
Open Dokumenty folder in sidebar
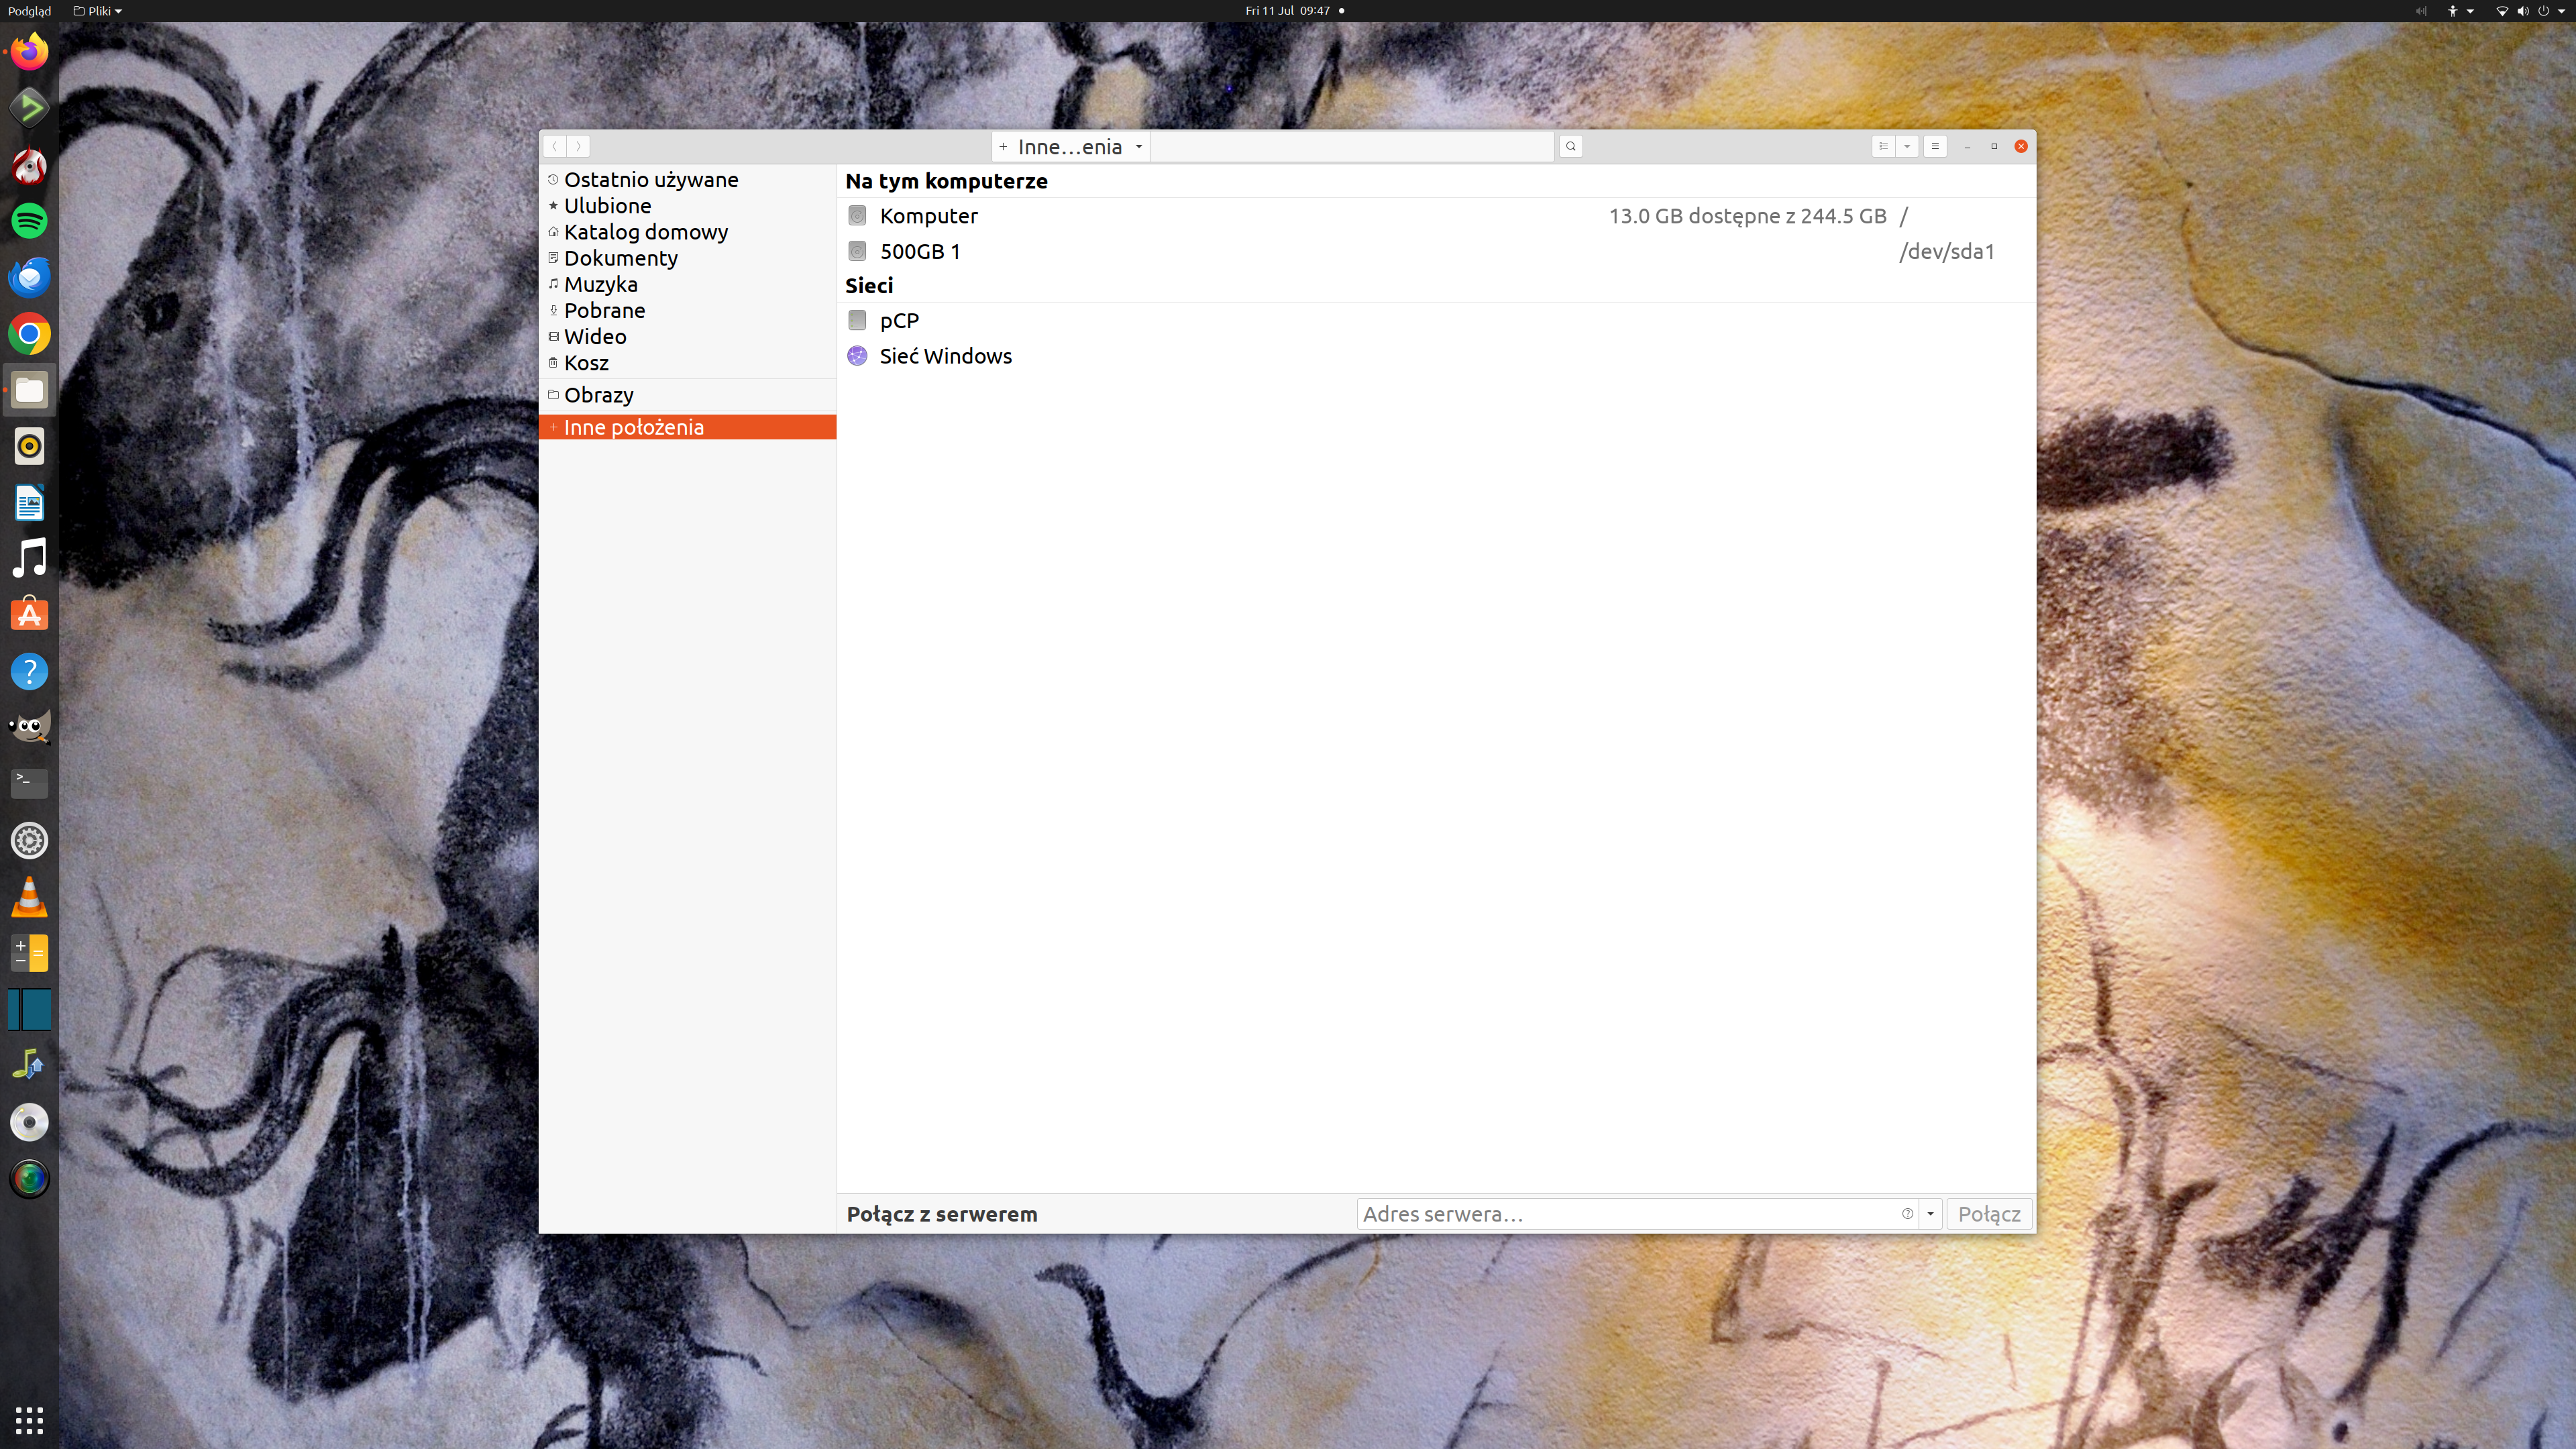687,258
